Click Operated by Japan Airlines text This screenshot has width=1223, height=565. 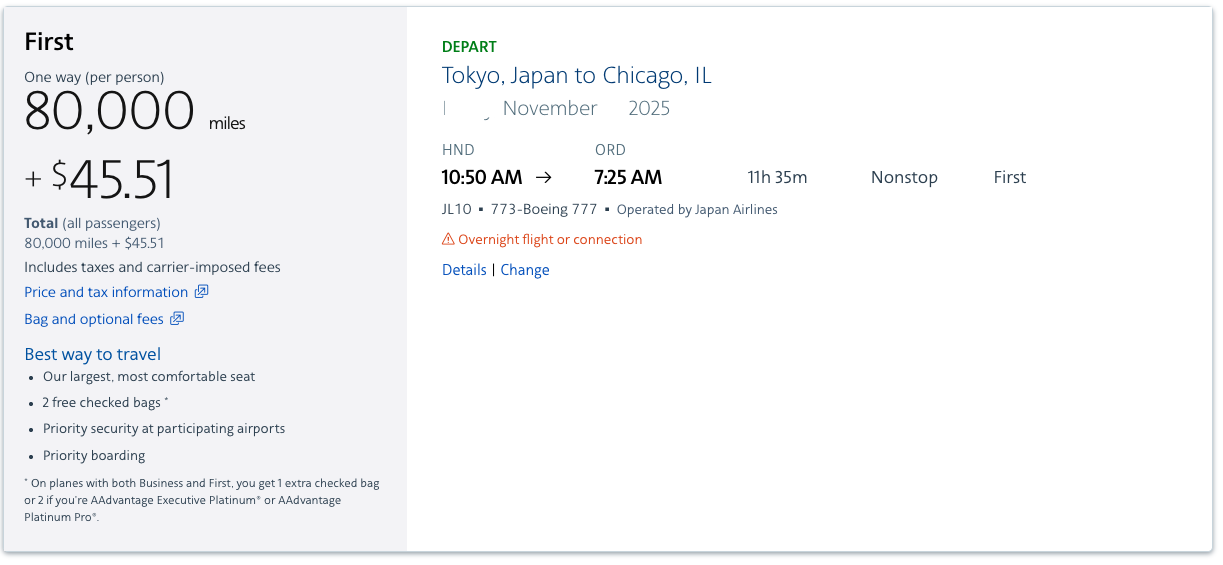pos(697,210)
